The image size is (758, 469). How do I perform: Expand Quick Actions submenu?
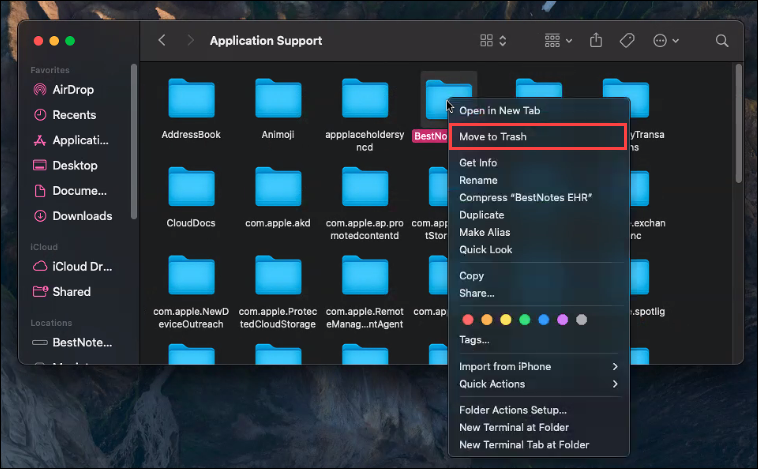539,384
